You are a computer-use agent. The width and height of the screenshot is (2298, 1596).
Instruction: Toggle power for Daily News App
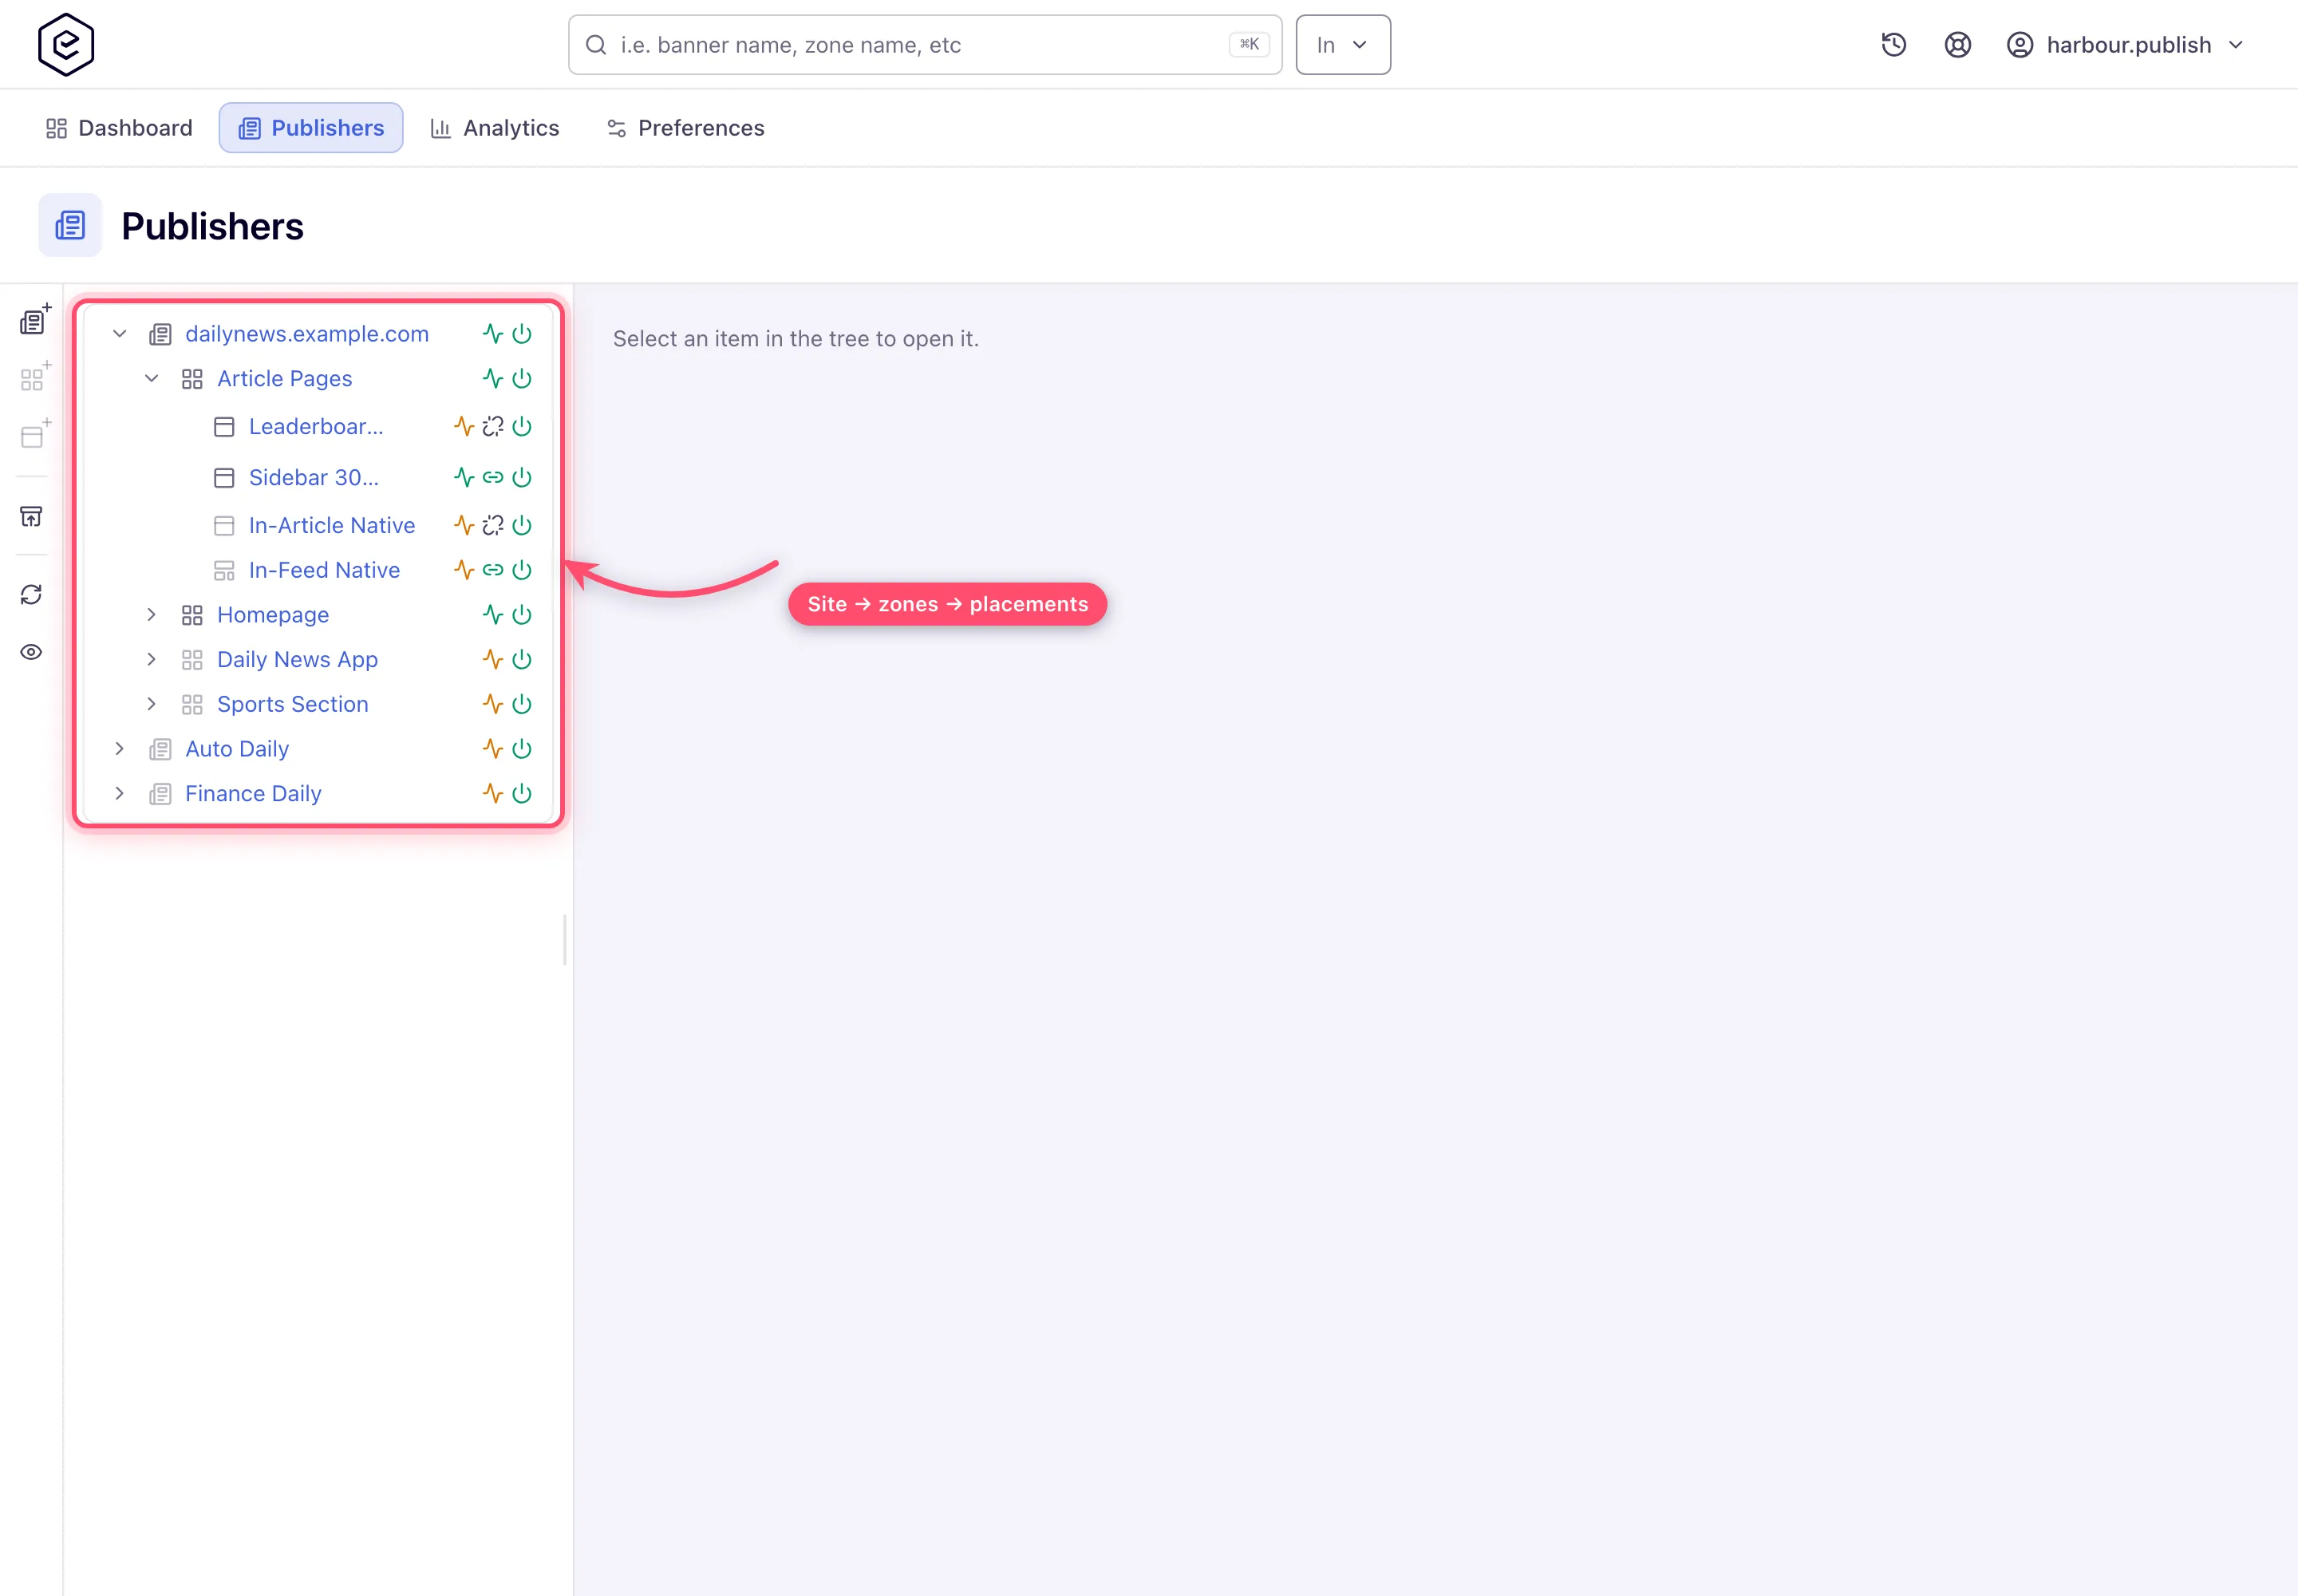coord(522,660)
